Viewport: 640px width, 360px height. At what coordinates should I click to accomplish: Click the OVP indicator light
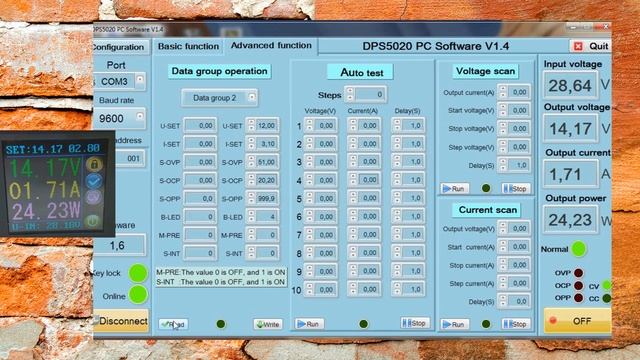click(x=578, y=273)
